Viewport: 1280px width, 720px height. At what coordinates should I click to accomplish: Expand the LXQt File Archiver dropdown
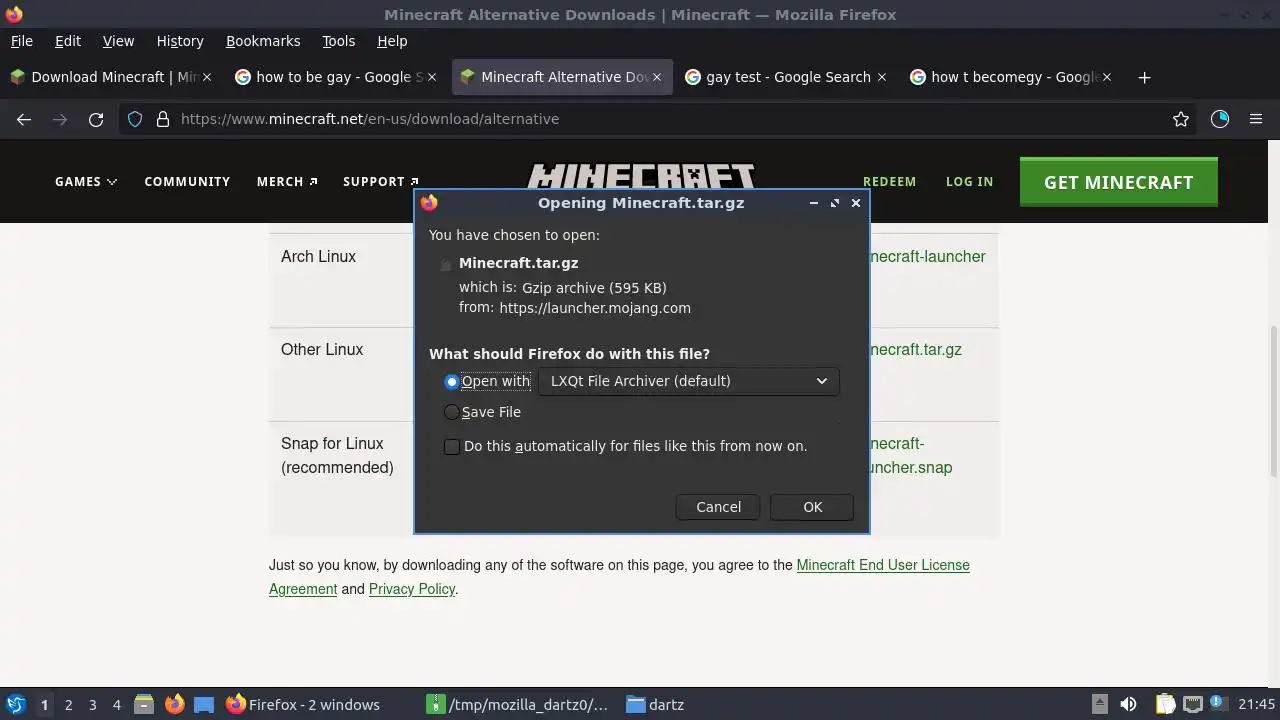(688, 381)
